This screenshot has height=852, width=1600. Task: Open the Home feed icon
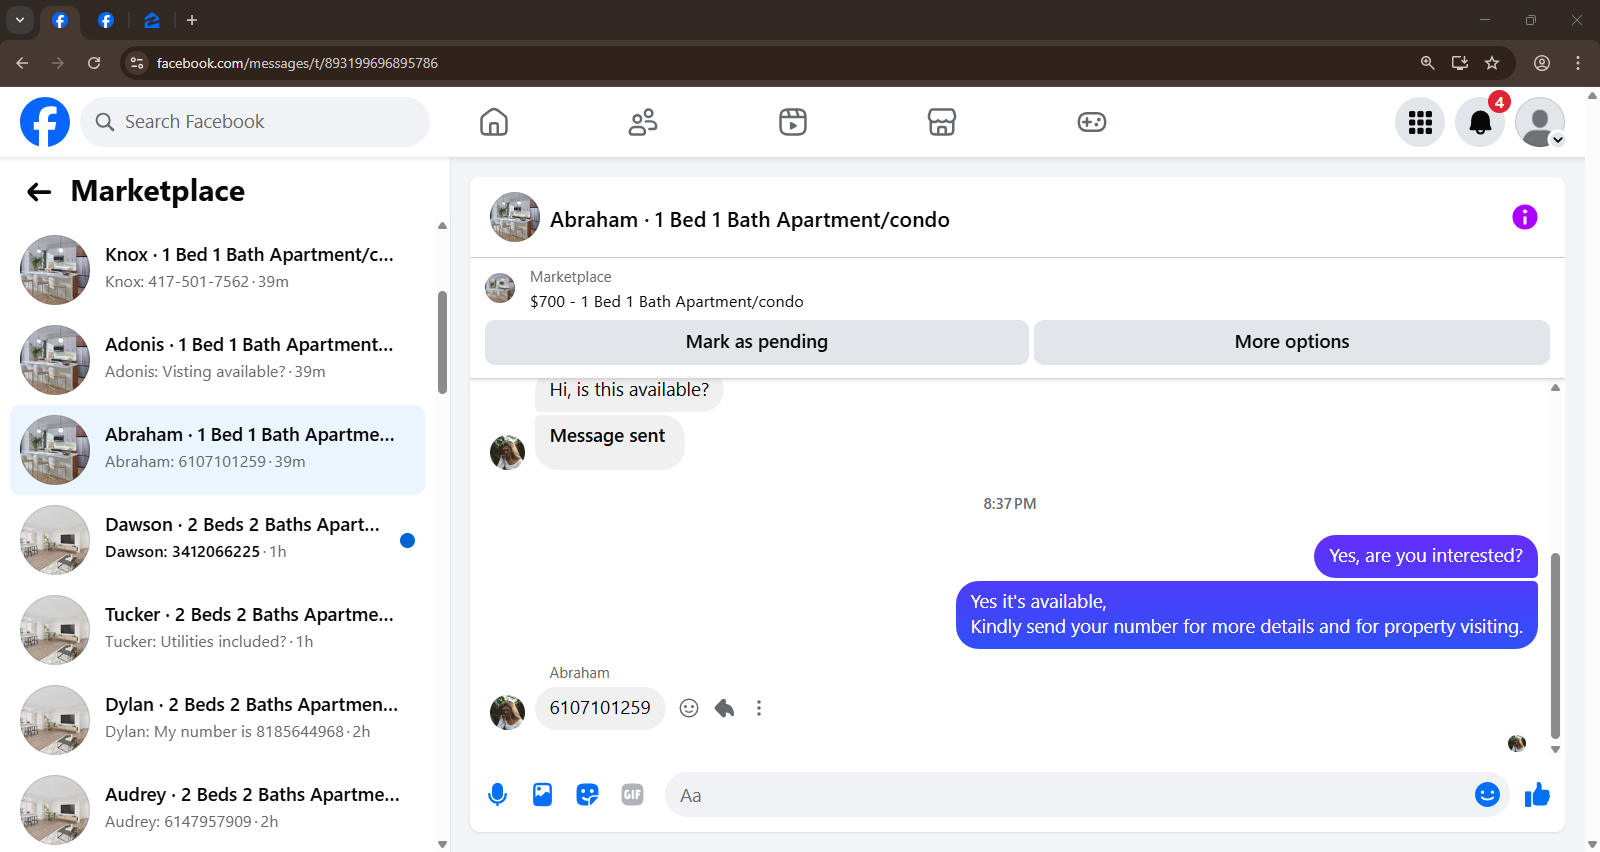click(x=494, y=122)
